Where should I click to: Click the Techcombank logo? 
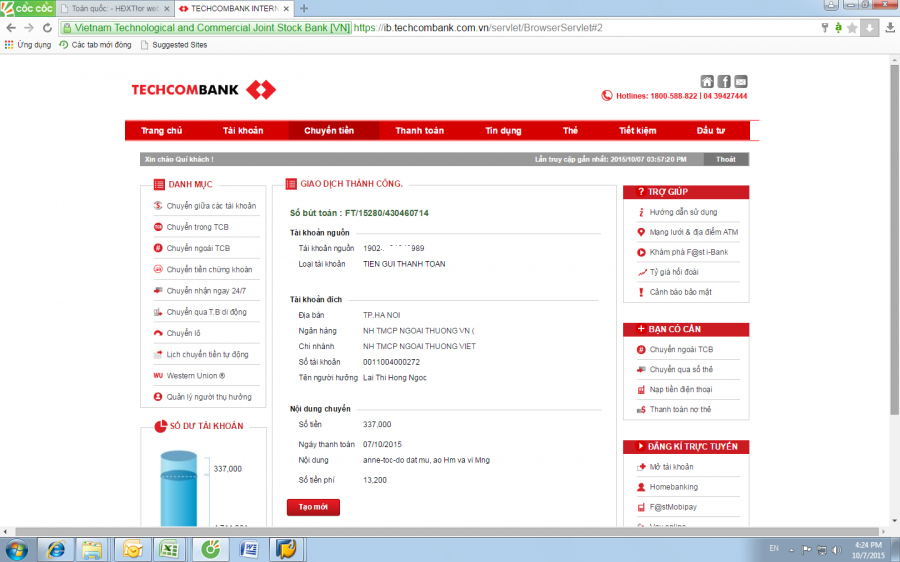(203, 90)
